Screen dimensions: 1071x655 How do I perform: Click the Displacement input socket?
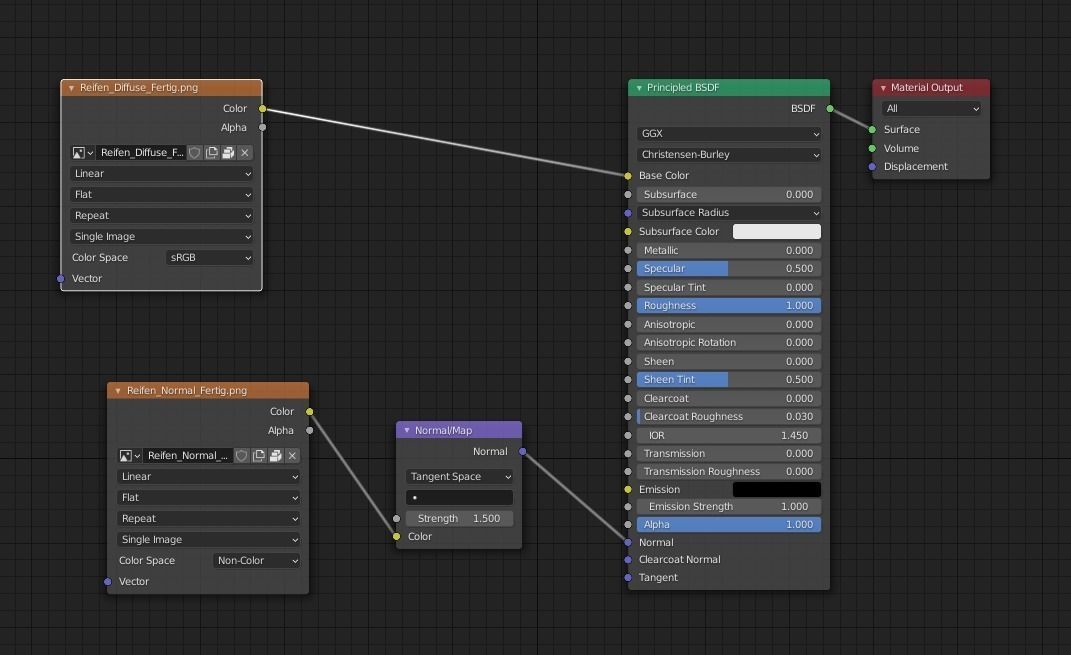click(872, 167)
